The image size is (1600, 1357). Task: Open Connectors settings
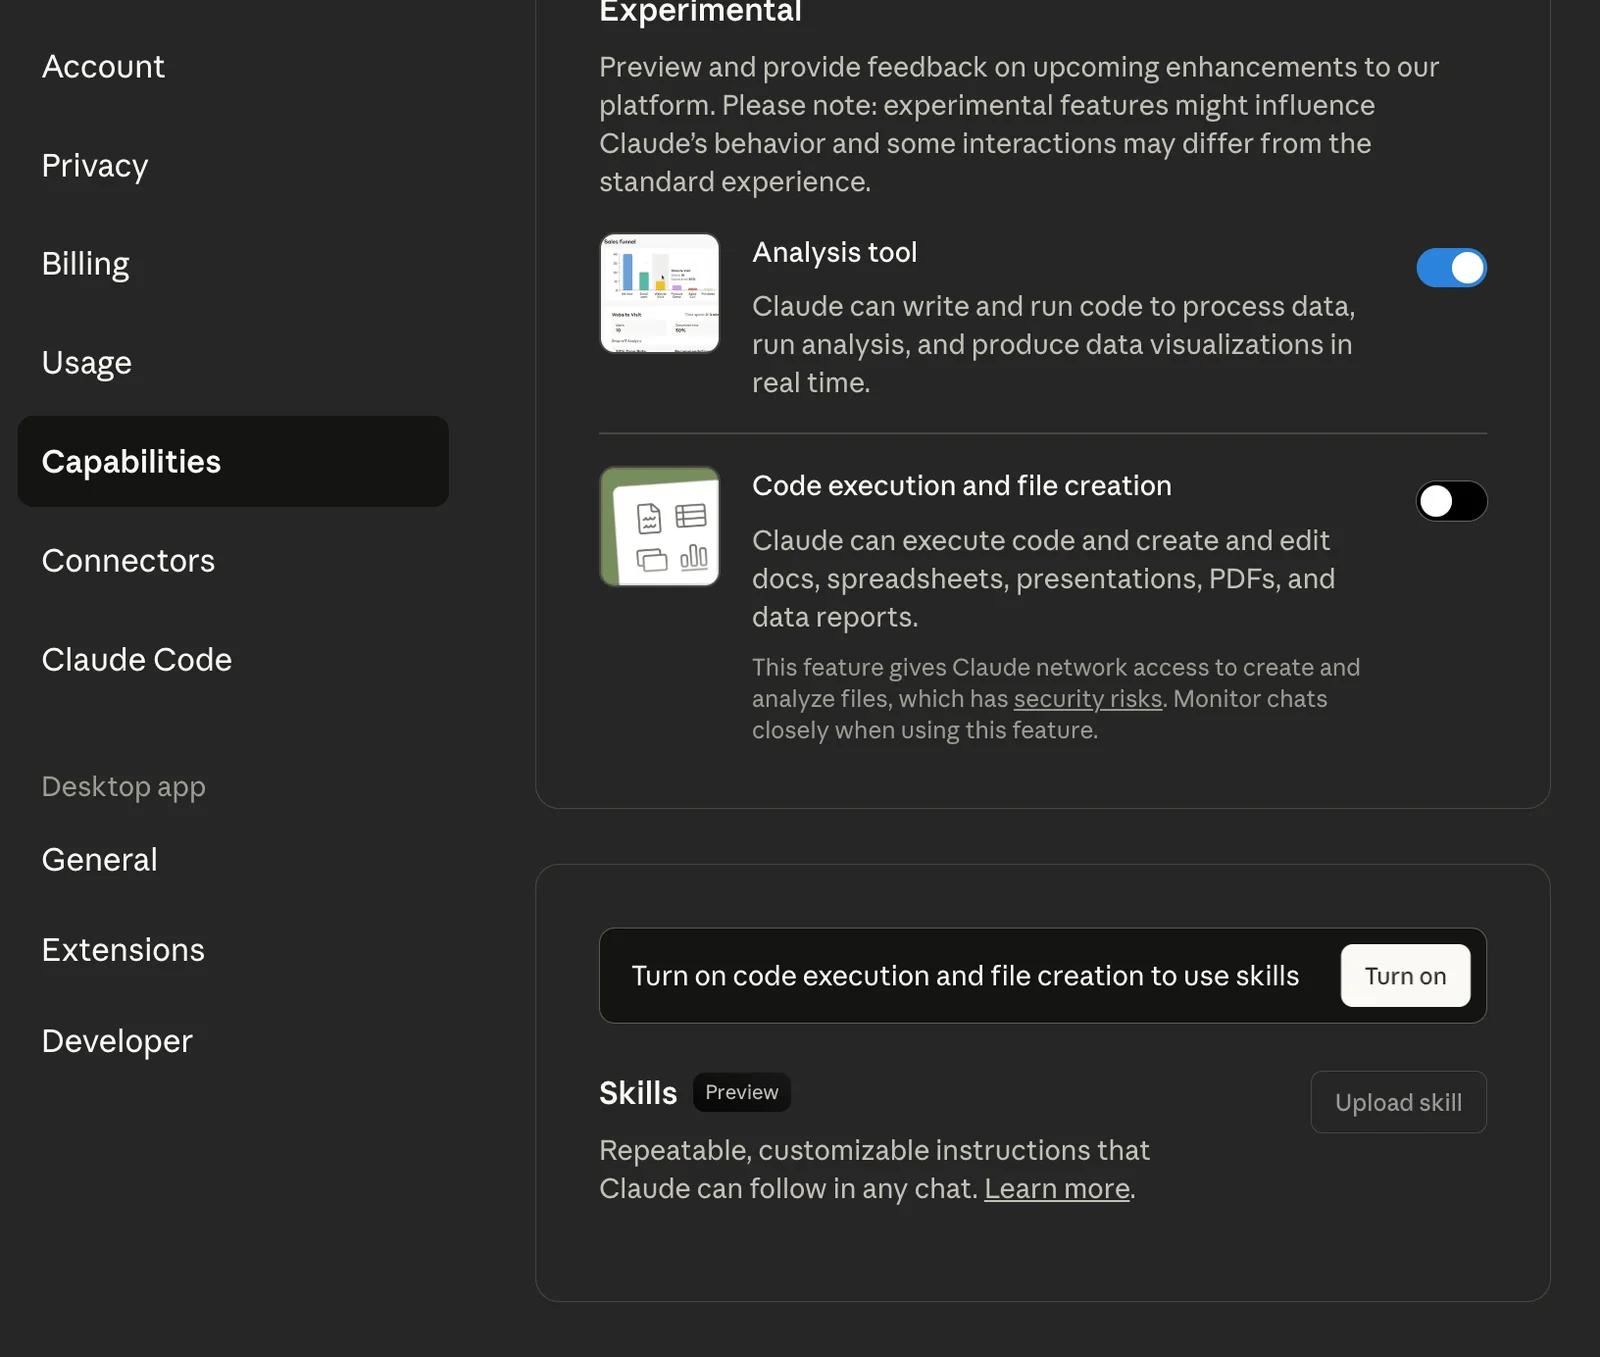click(128, 561)
